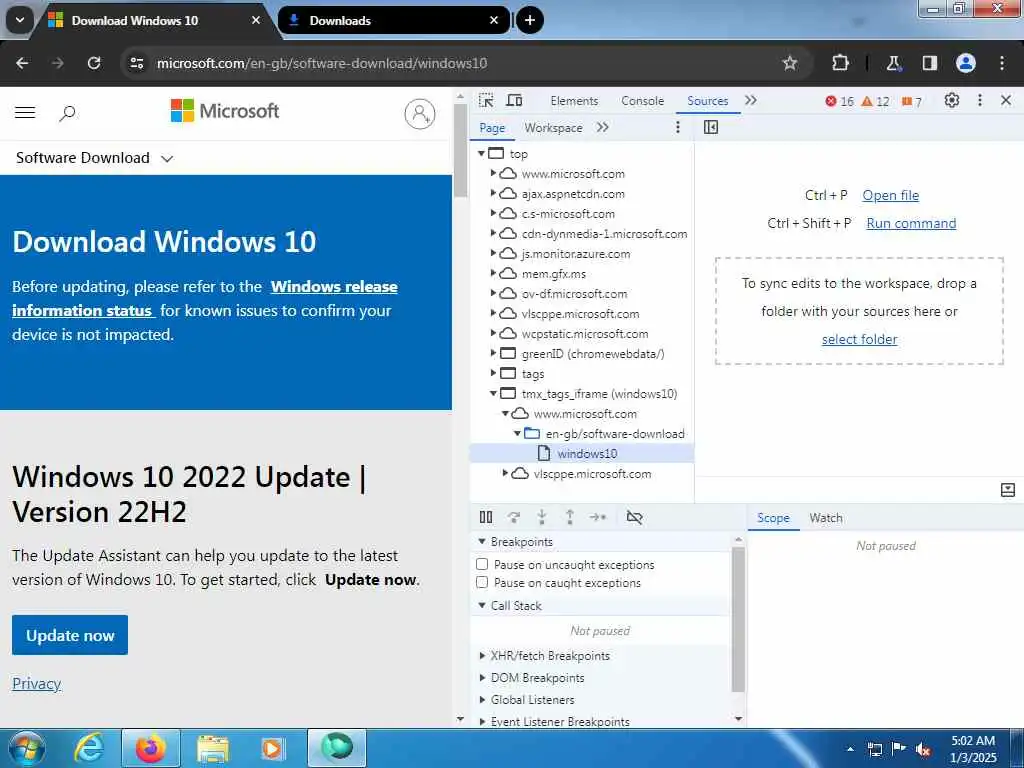Click the warnings count triangle badge

(875, 101)
